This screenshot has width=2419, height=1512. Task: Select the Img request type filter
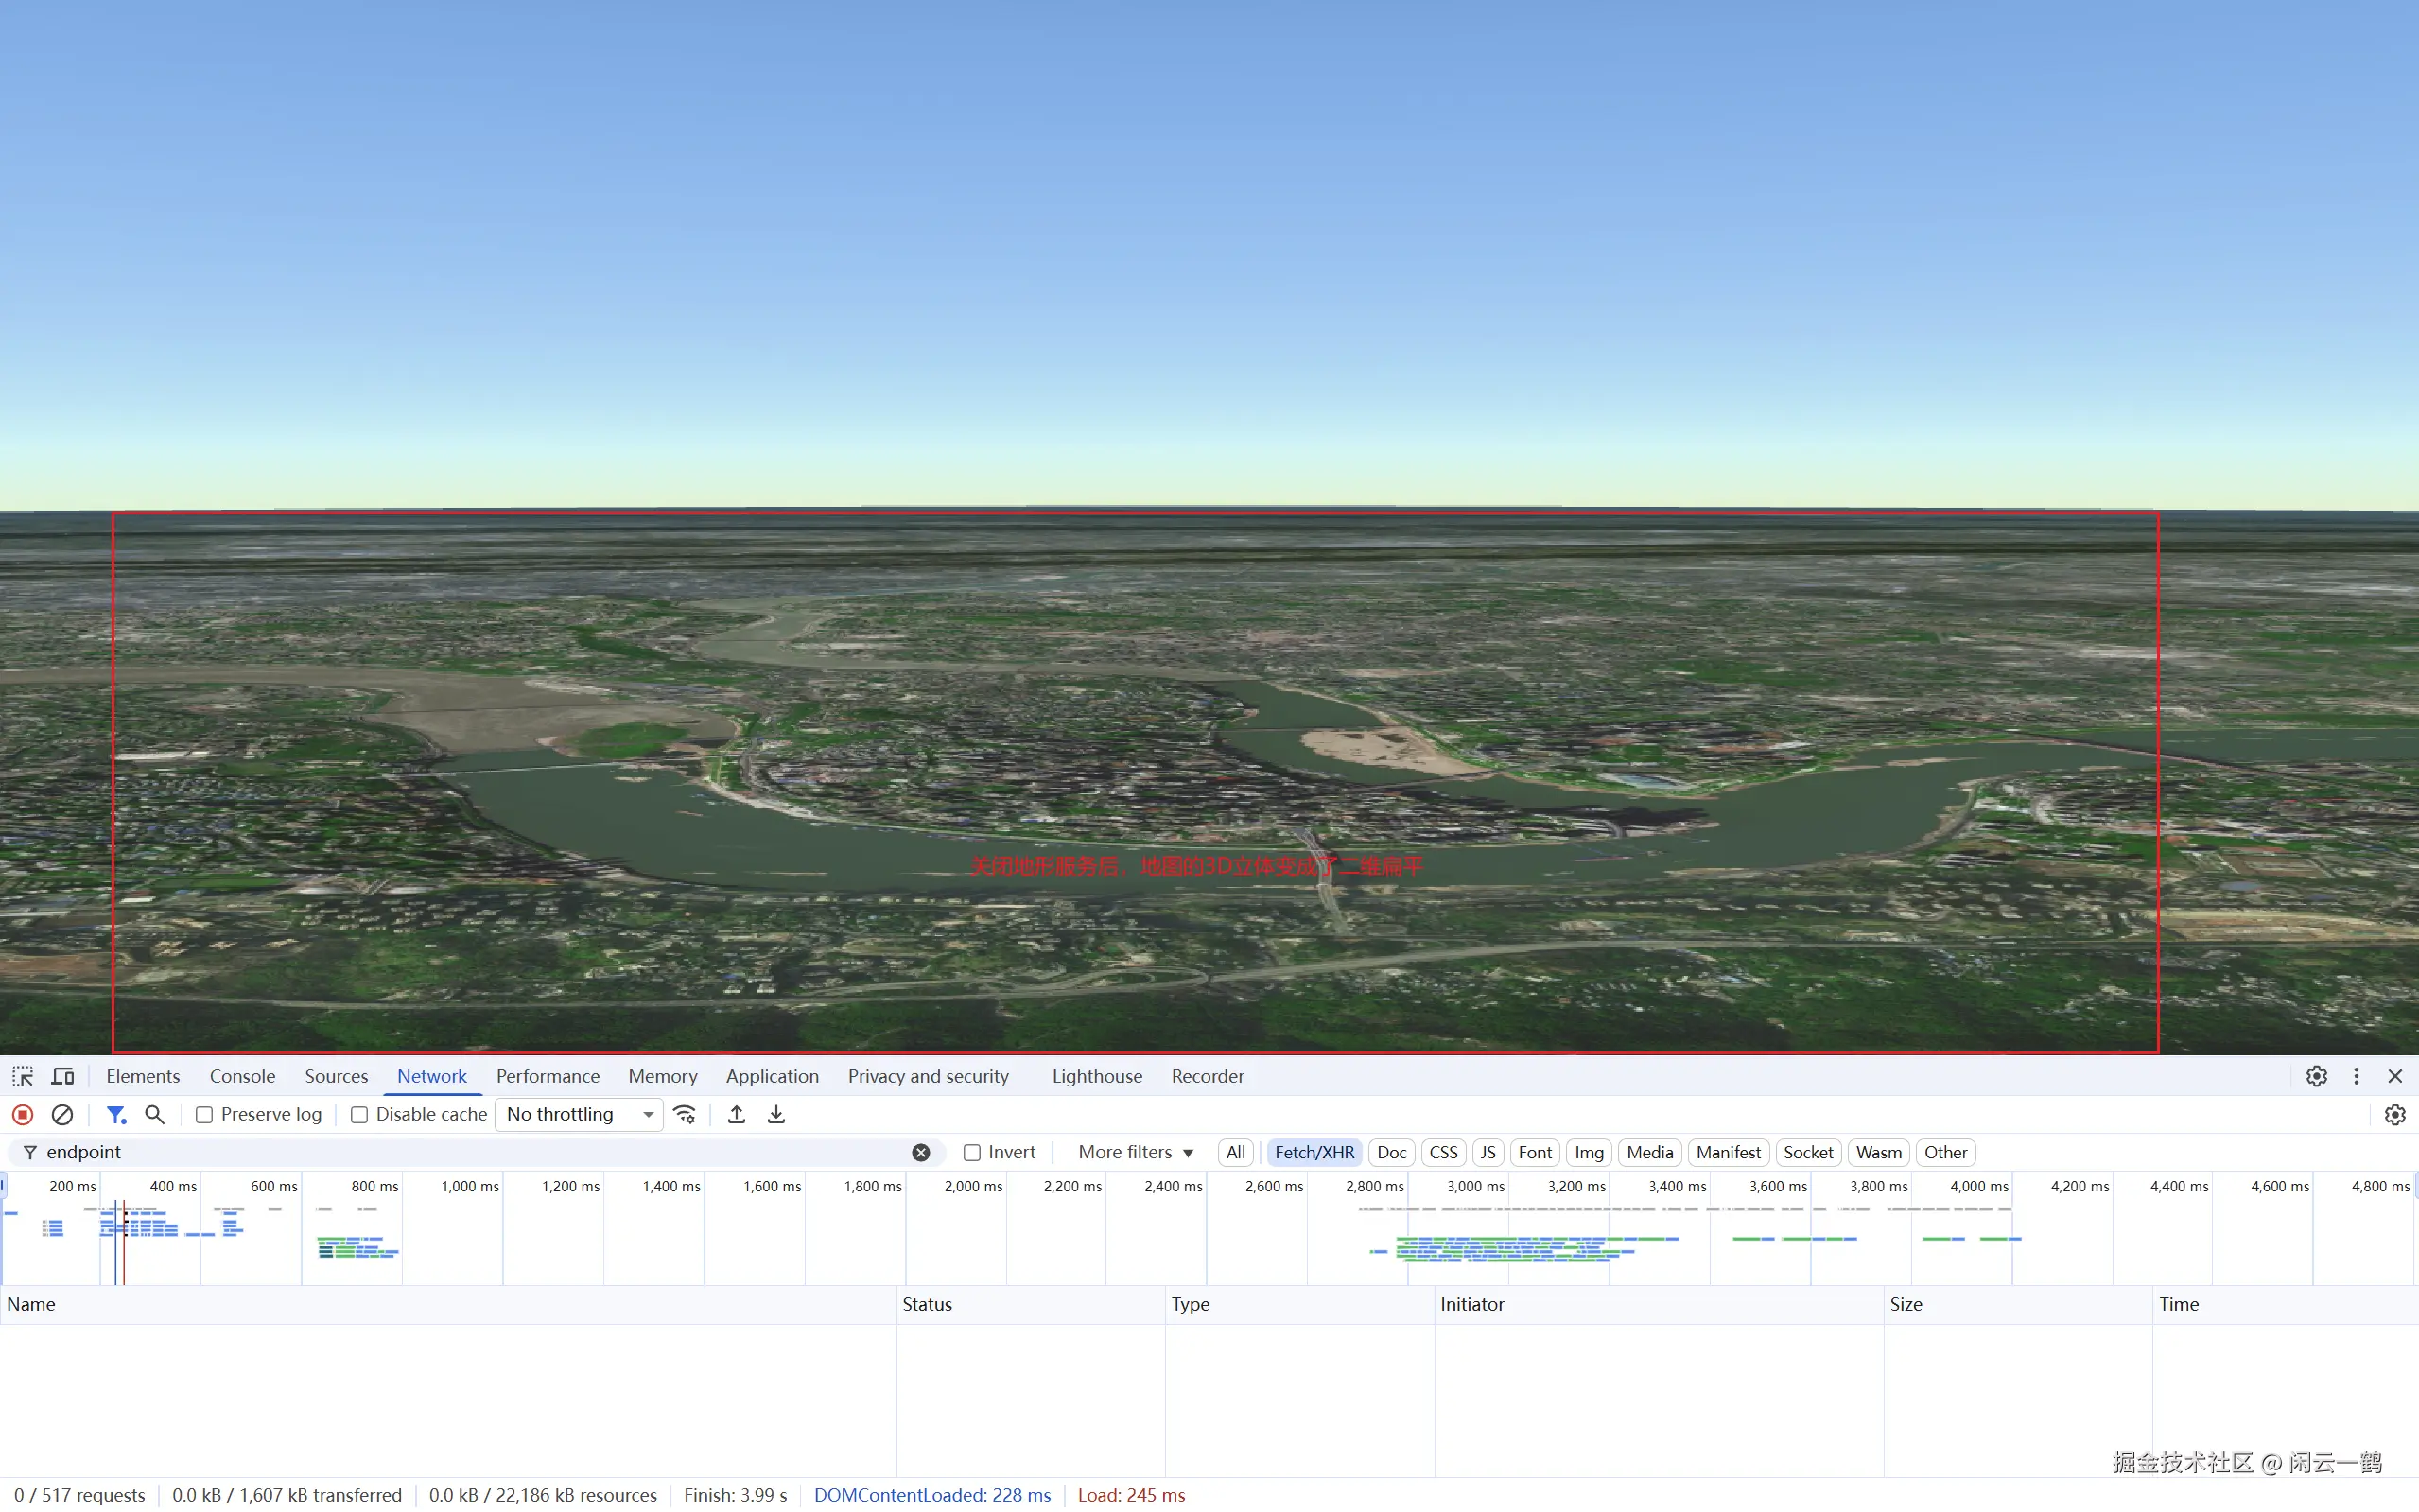point(1588,1152)
